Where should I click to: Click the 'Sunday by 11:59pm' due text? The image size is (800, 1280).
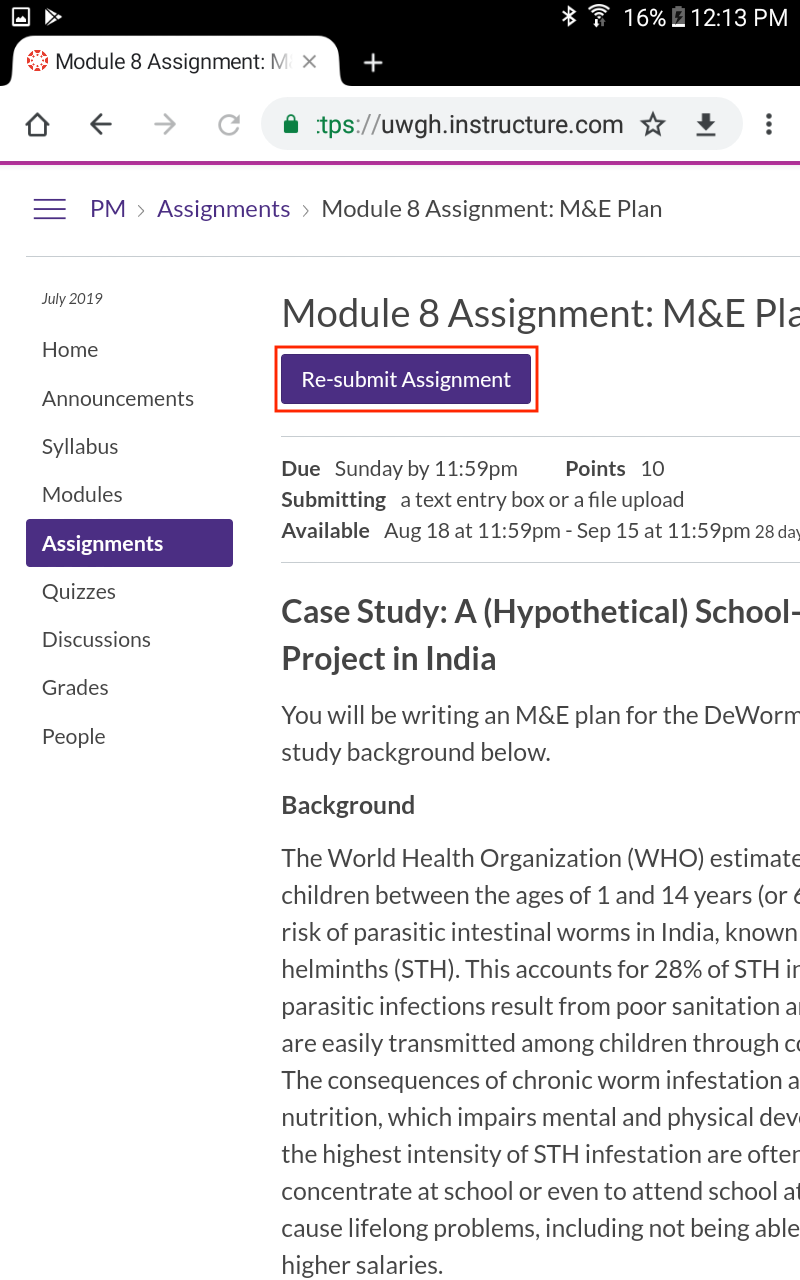pos(426,469)
